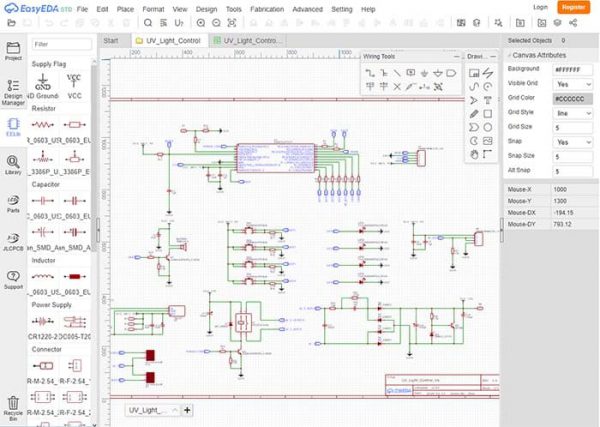This screenshot has height=427, width=600.
Task: Select the Ellipse drawing tool
Action: 487,127
